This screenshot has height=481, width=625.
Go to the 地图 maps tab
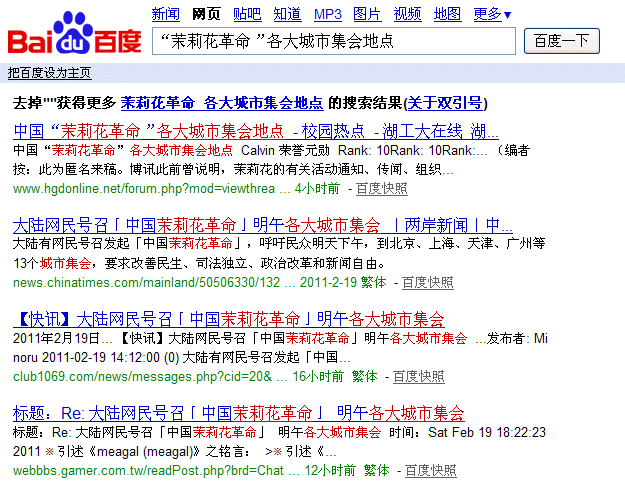447,14
